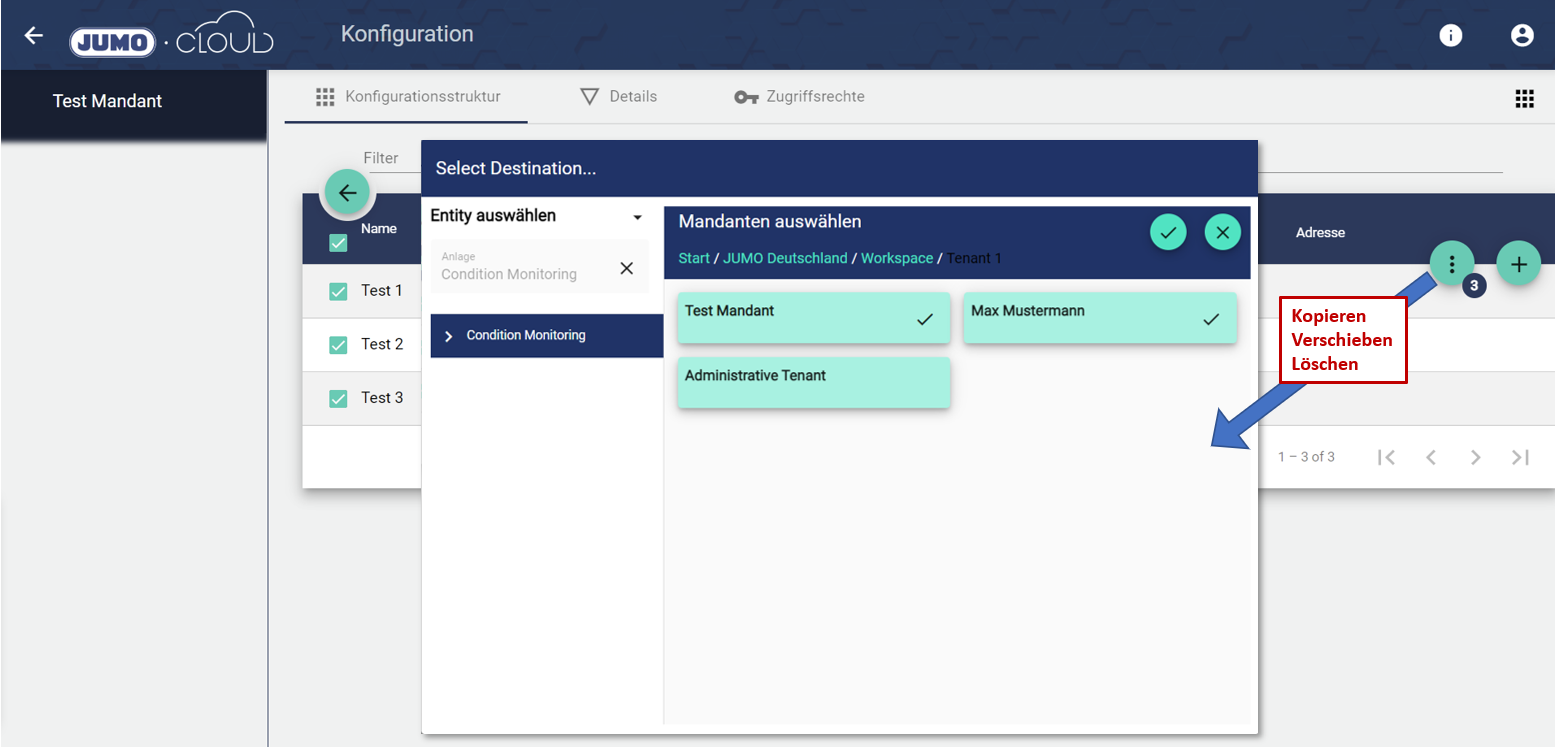Switch to the Zugriffsrechte tab
This screenshot has width=1555, height=747.
coord(799,97)
